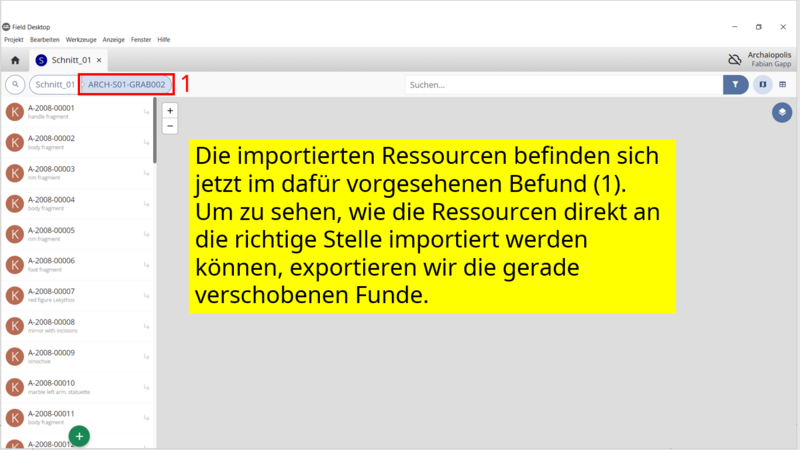Open the filter menu next to search
This screenshot has width=800, height=450.
point(736,85)
